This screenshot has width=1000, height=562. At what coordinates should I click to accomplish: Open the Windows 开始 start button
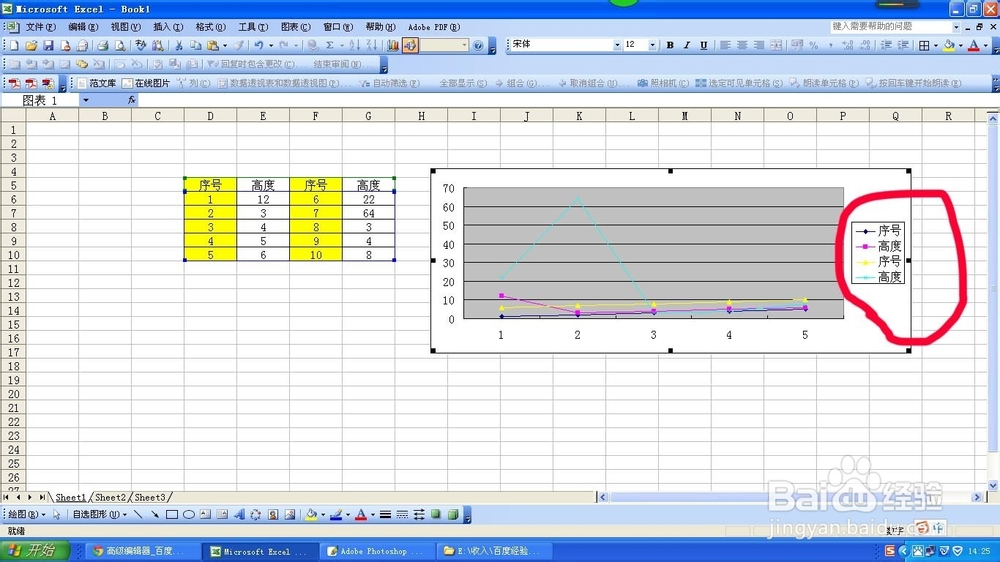tap(35, 551)
